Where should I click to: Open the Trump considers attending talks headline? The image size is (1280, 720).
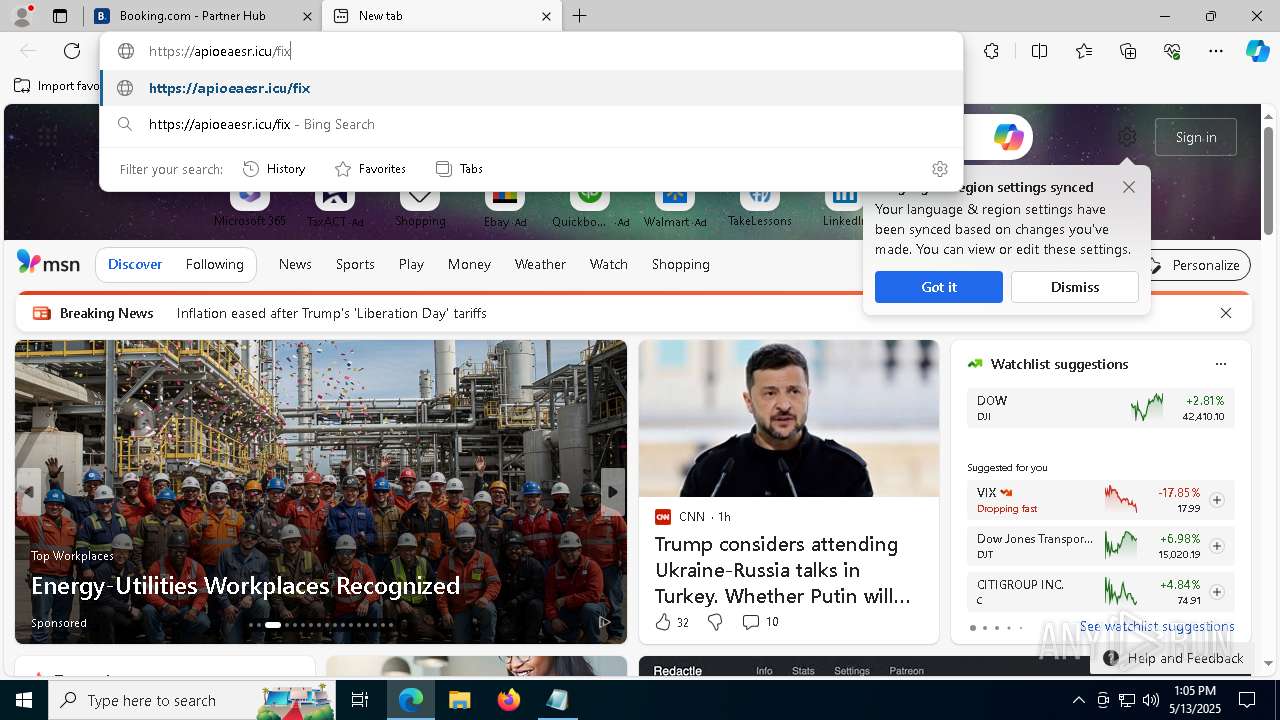point(783,570)
